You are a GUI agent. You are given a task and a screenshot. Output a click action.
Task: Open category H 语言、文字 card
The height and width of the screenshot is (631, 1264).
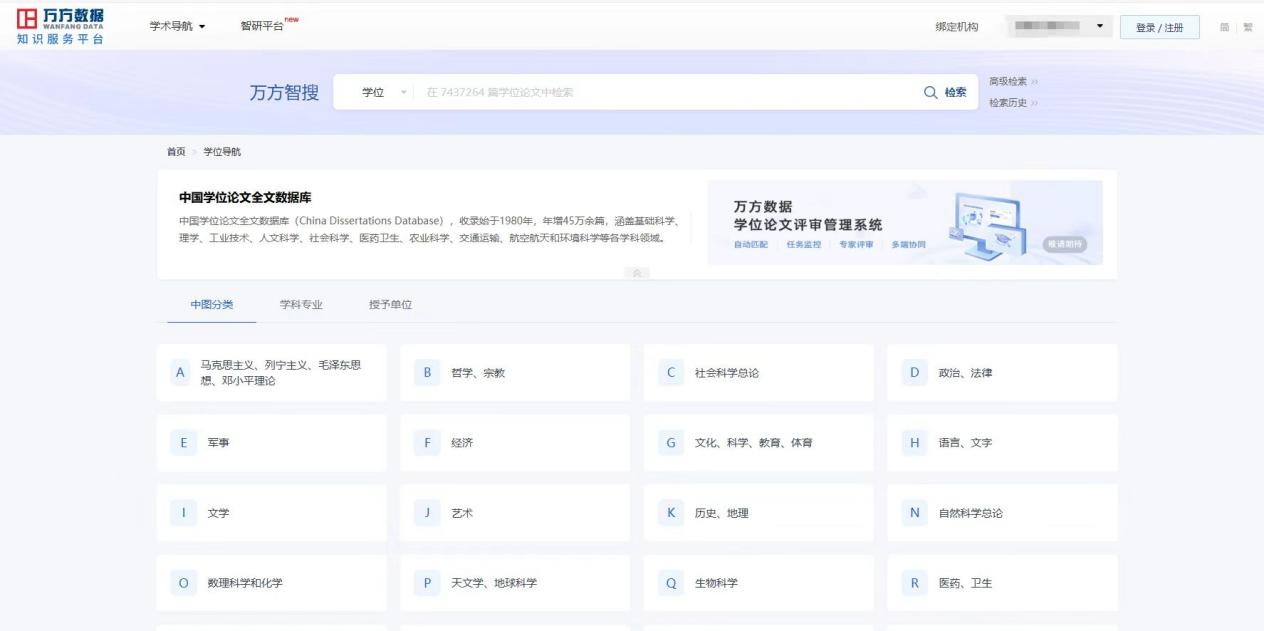[1002, 443]
